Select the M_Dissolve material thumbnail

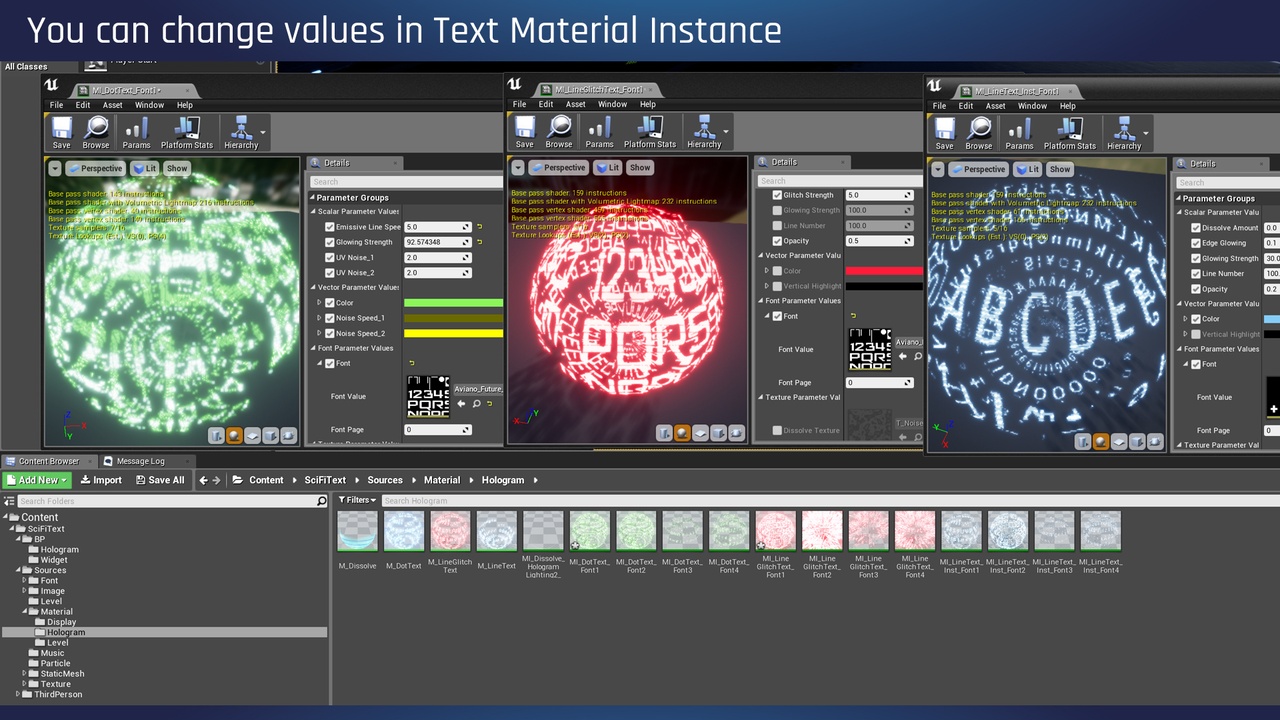click(357, 531)
